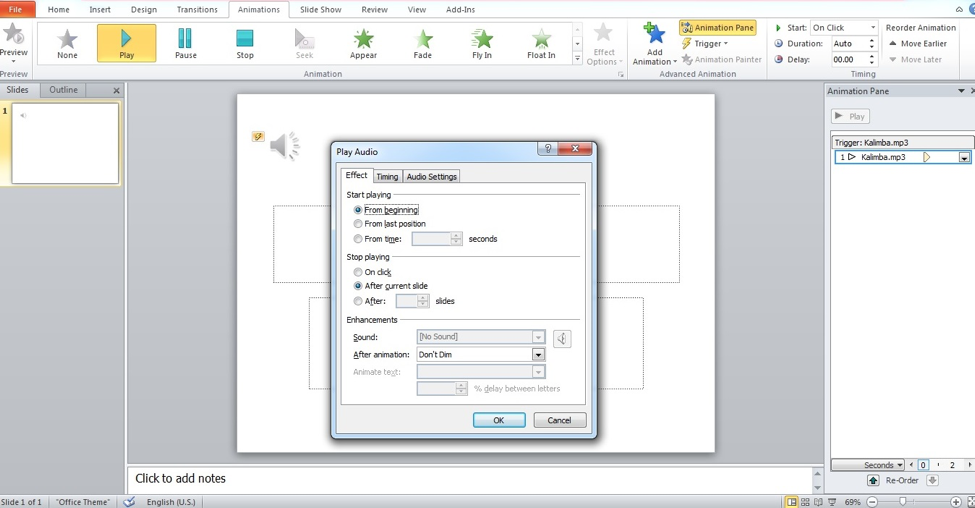Increase the Duration spinner value
The height and width of the screenshot is (508, 975).
pyautogui.click(x=872, y=40)
